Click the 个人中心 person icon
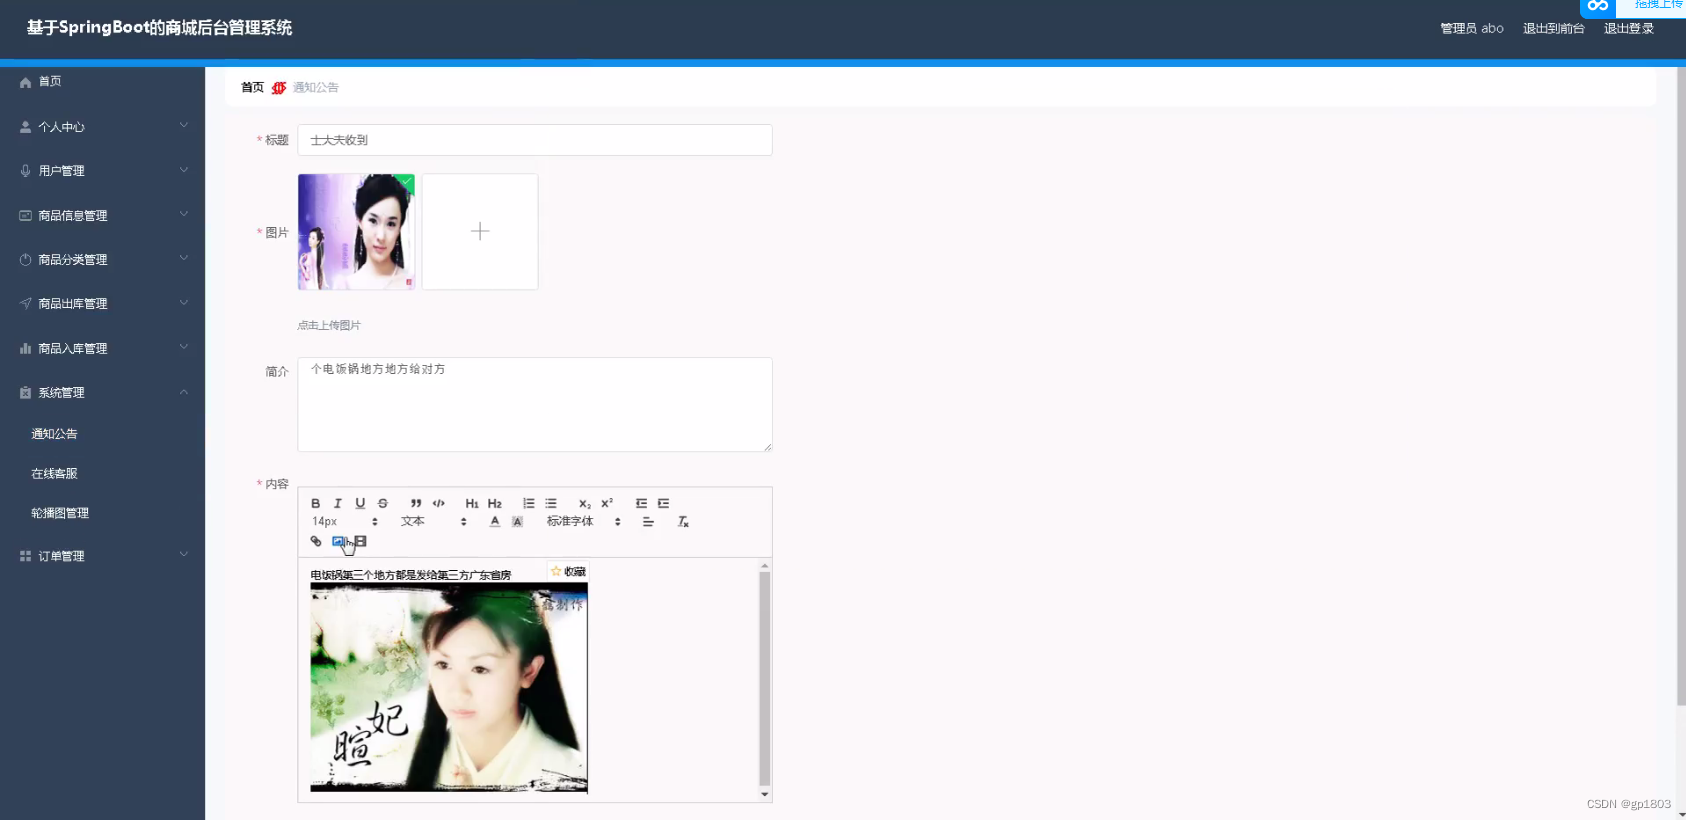 pyautogui.click(x=26, y=127)
